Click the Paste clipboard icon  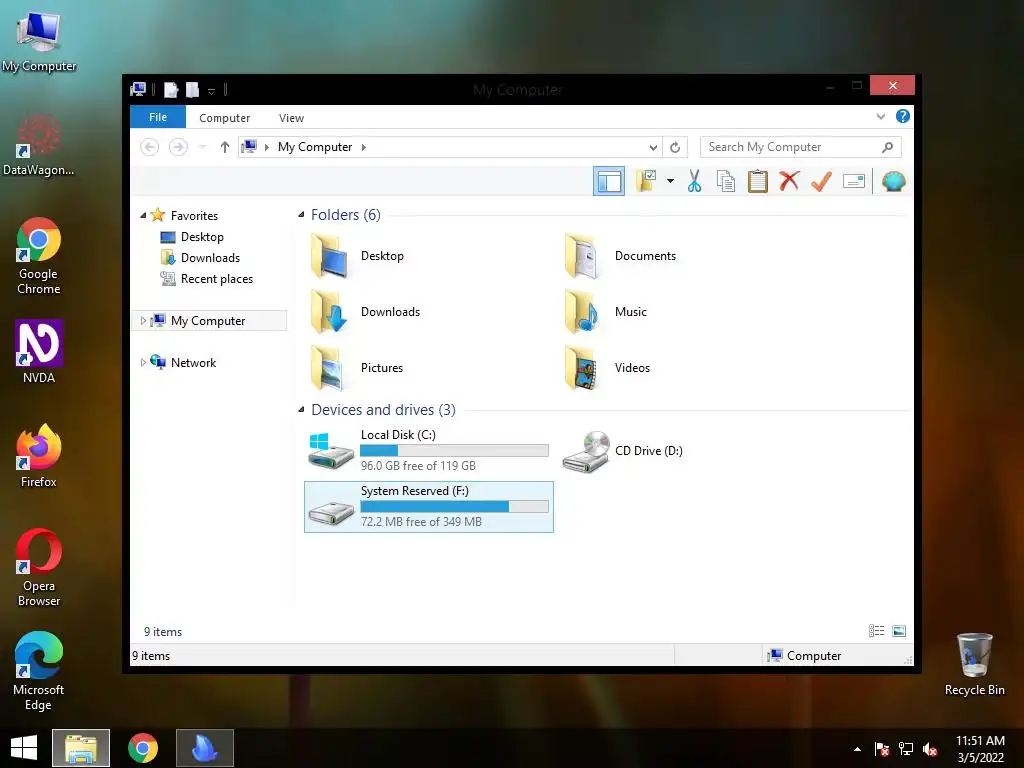(x=758, y=181)
